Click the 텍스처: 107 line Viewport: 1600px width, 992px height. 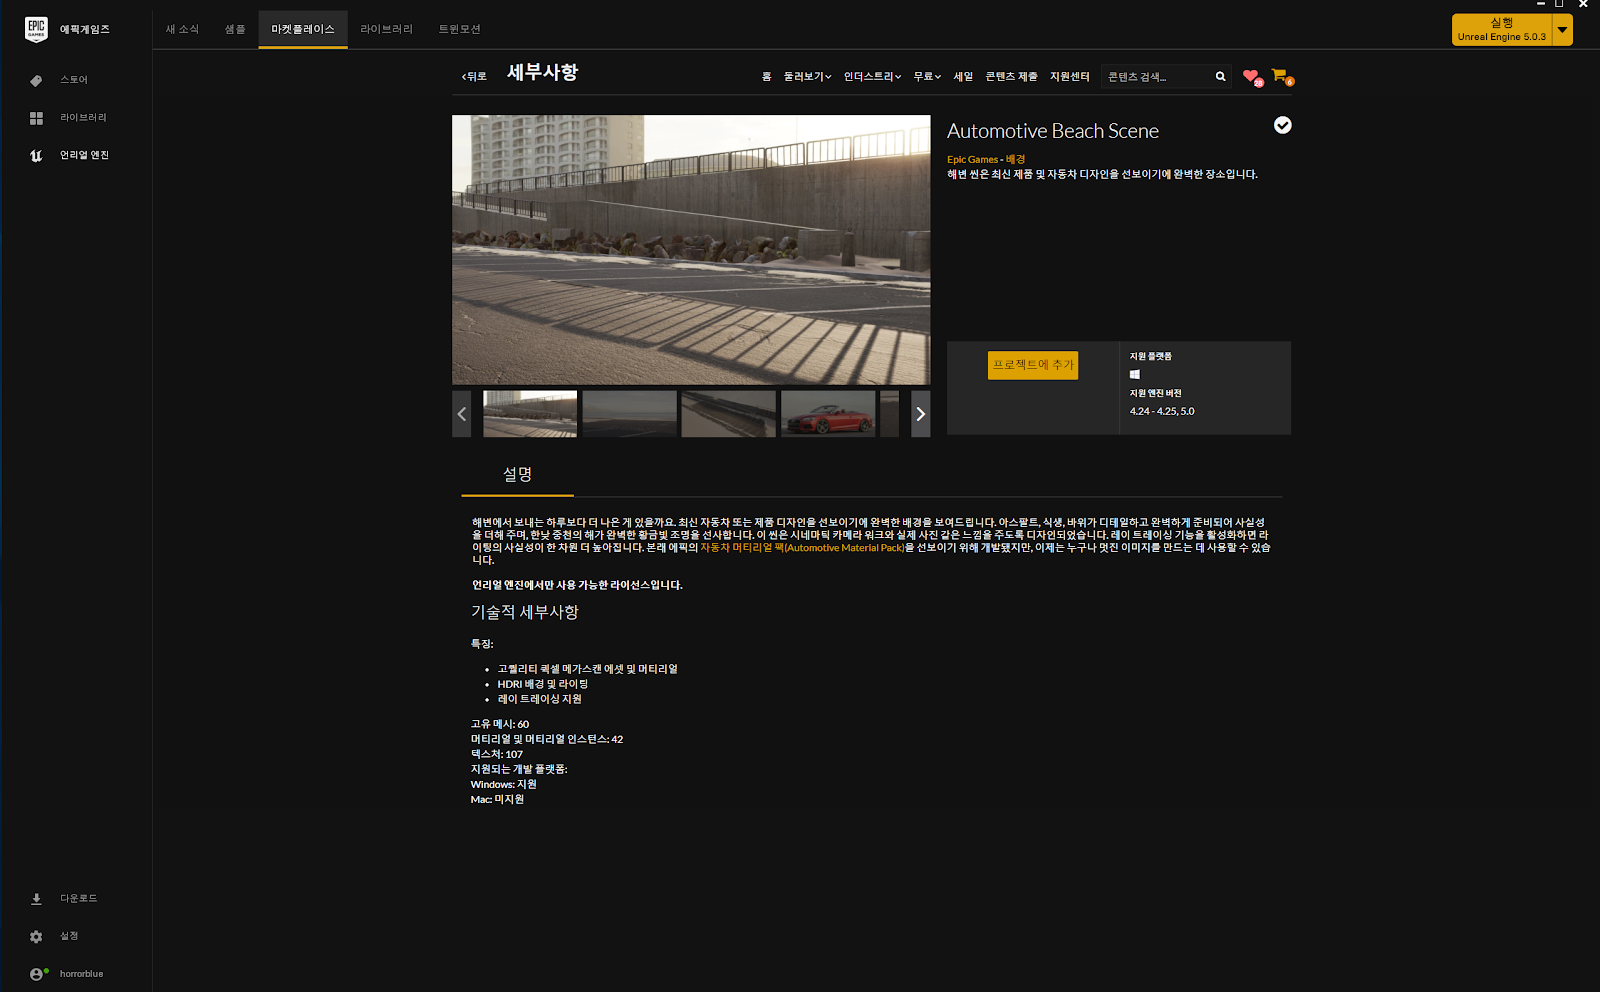[497, 755]
